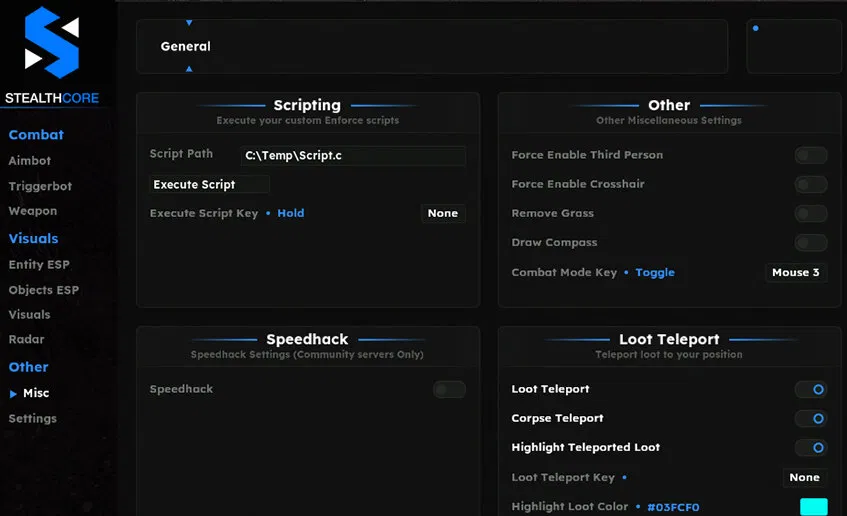The width and height of the screenshot is (847, 516).
Task: Open the Combat Mode Key Toggle mode selector
Action: click(x=655, y=273)
